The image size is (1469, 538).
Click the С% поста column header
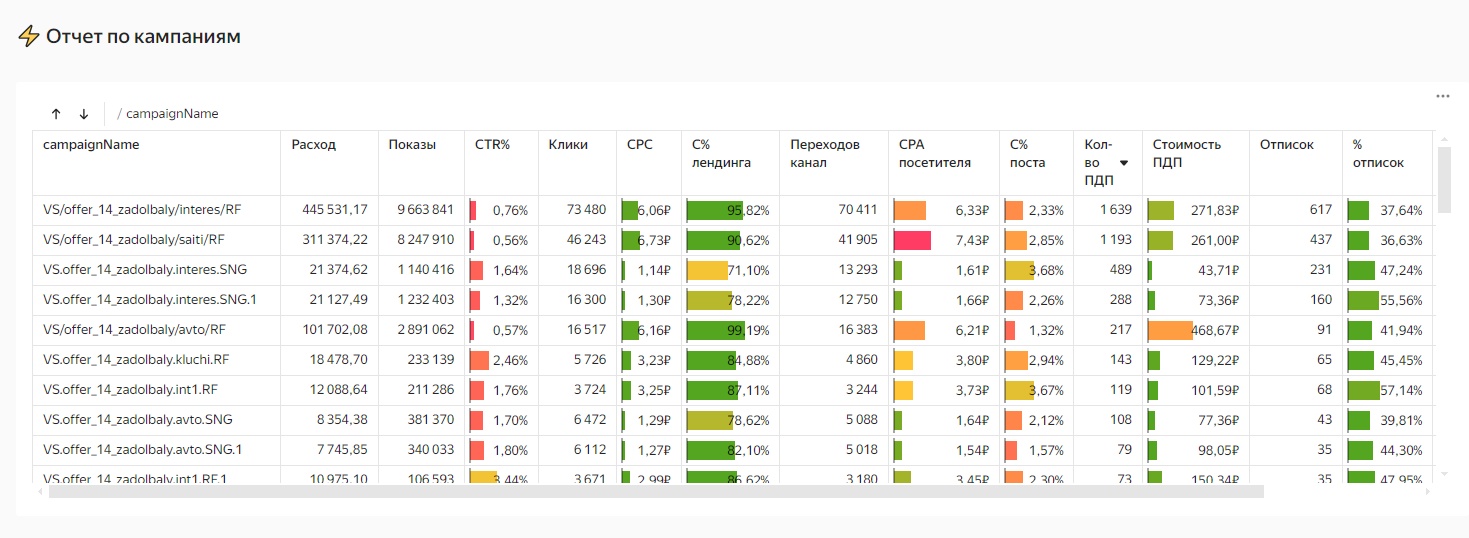[x=1036, y=163]
